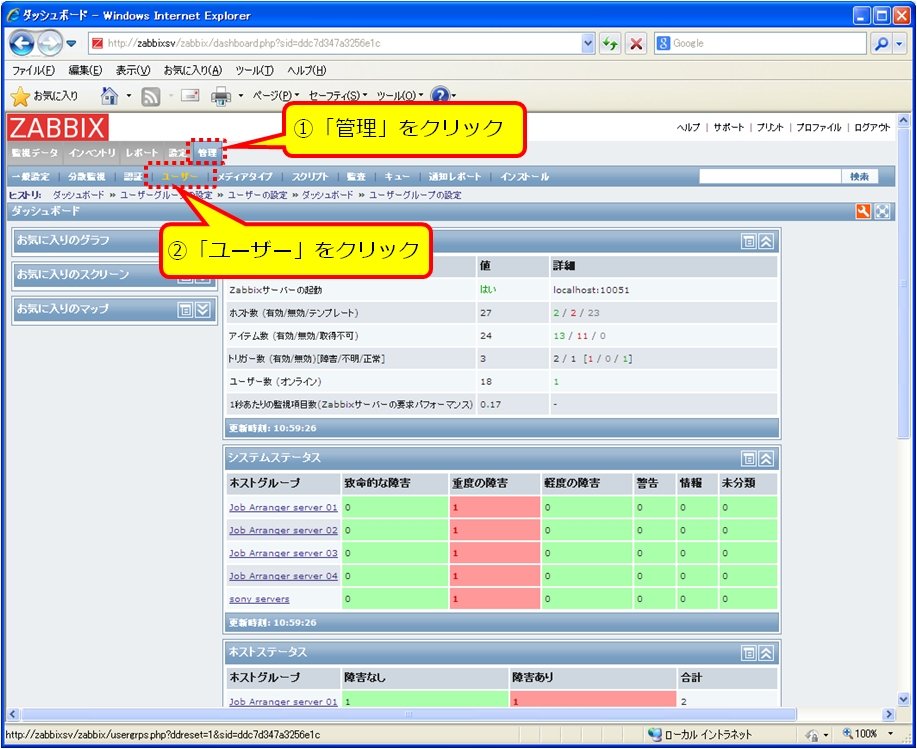Click the horizontal scrollbar right arrow
The height and width of the screenshot is (749, 917).
click(889, 714)
